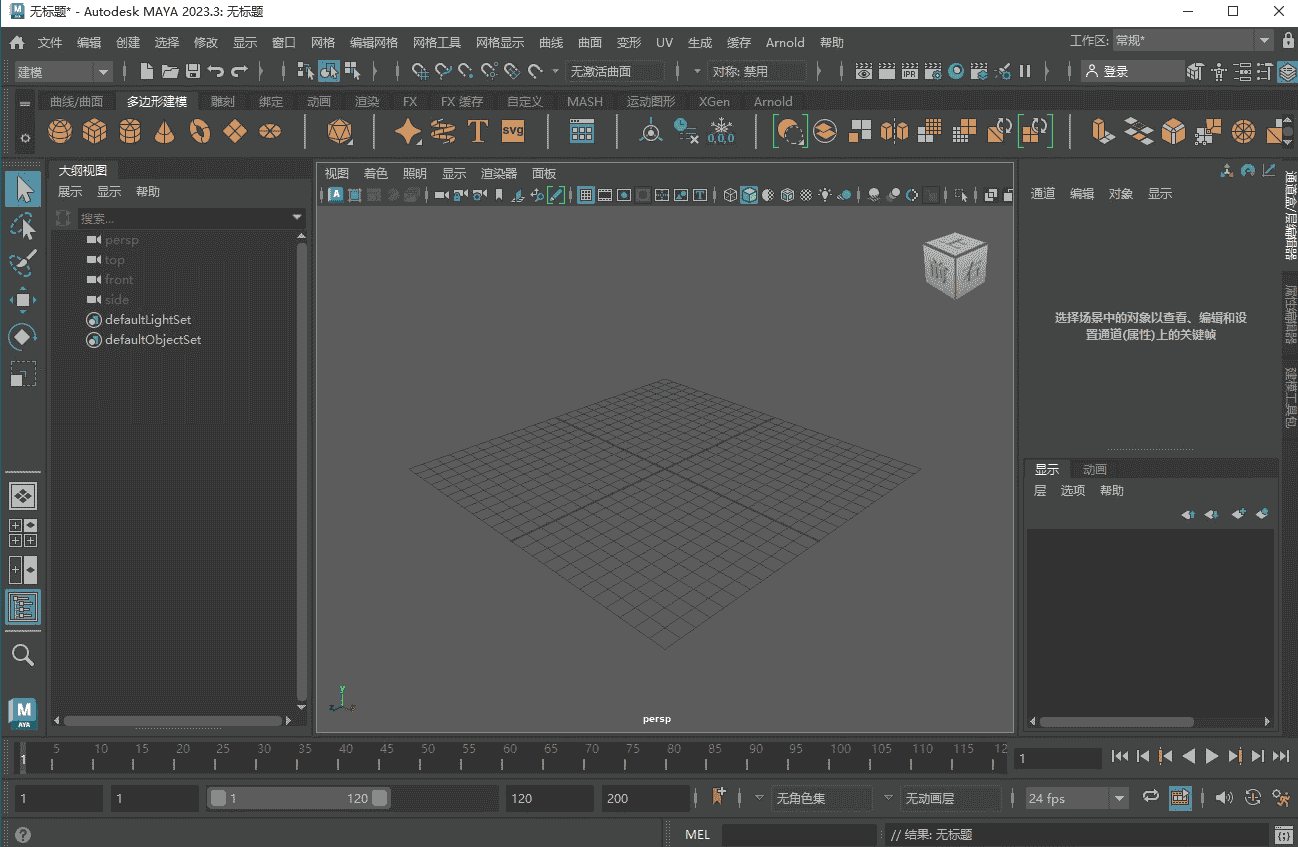
Task: Toggle use all lights bulb icon
Action: (x=825, y=195)
